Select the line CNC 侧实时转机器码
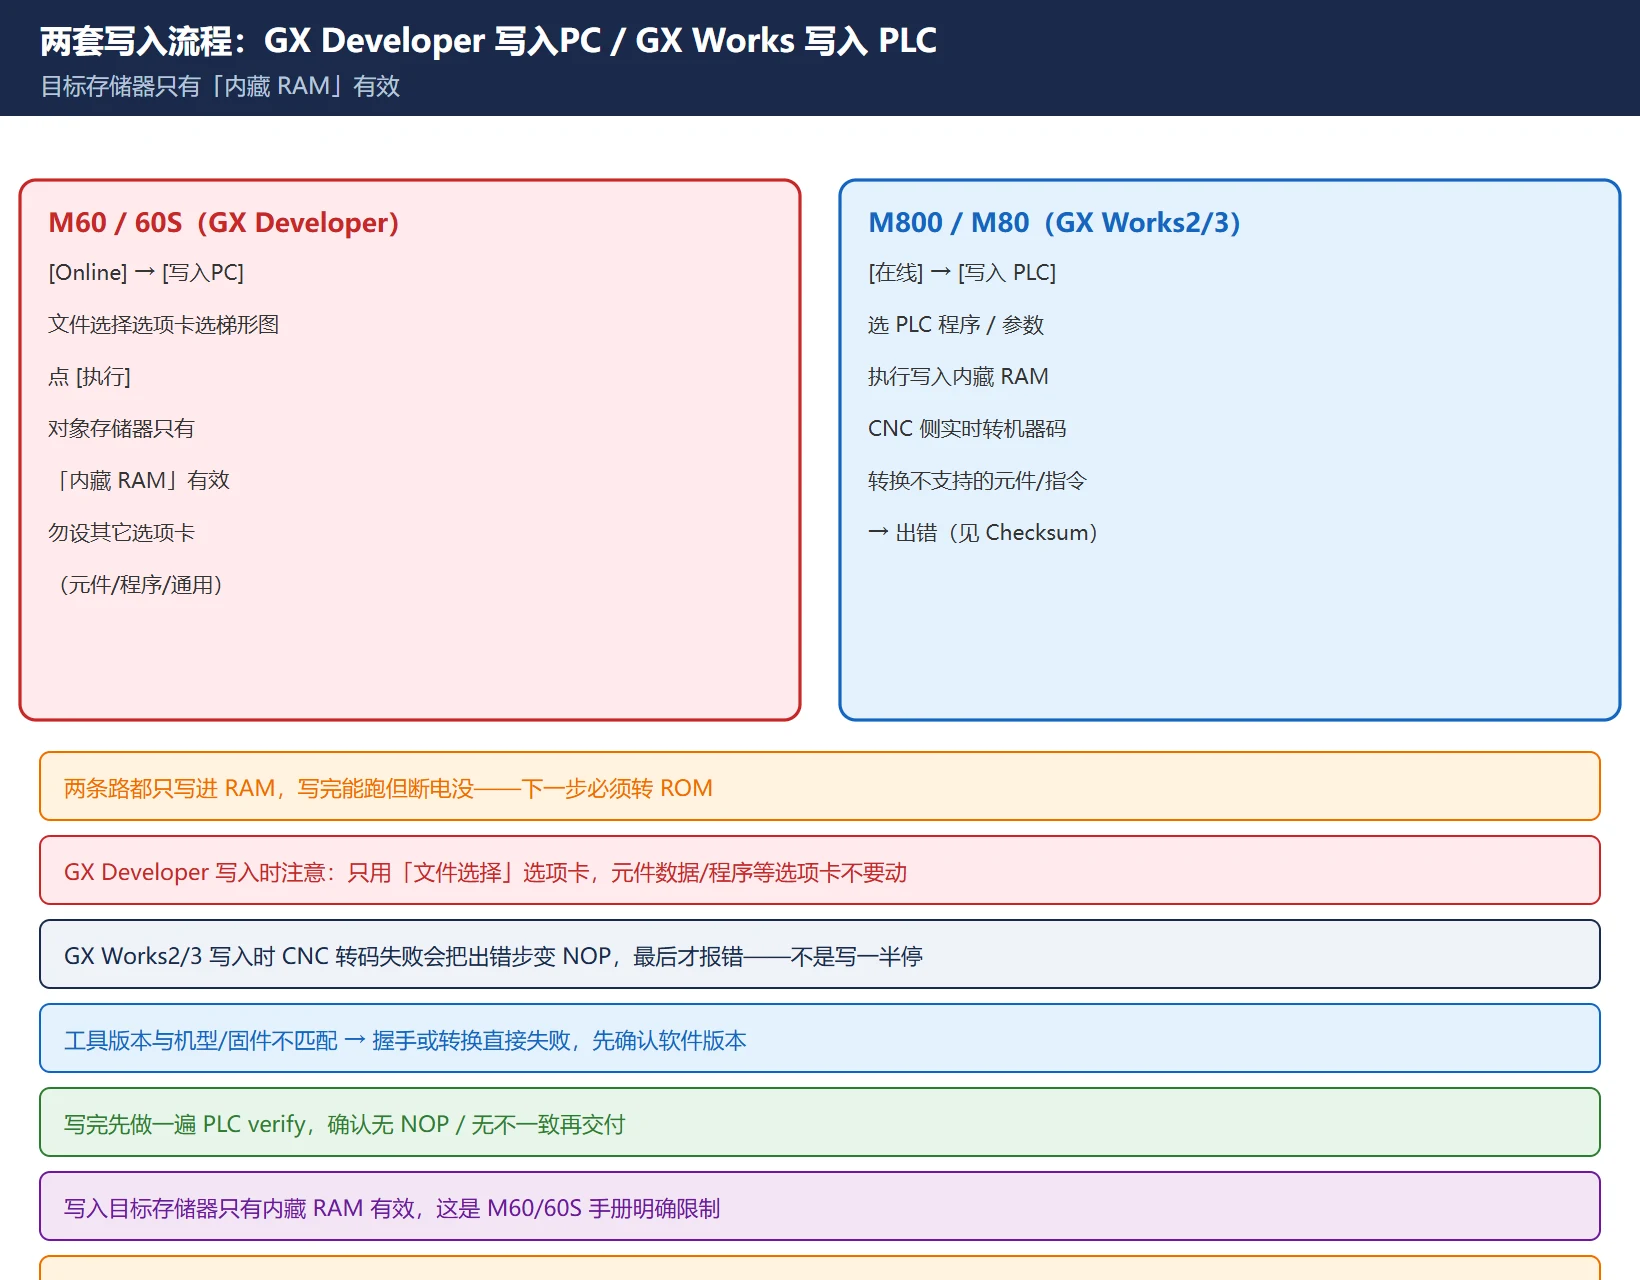 [967, 428]
